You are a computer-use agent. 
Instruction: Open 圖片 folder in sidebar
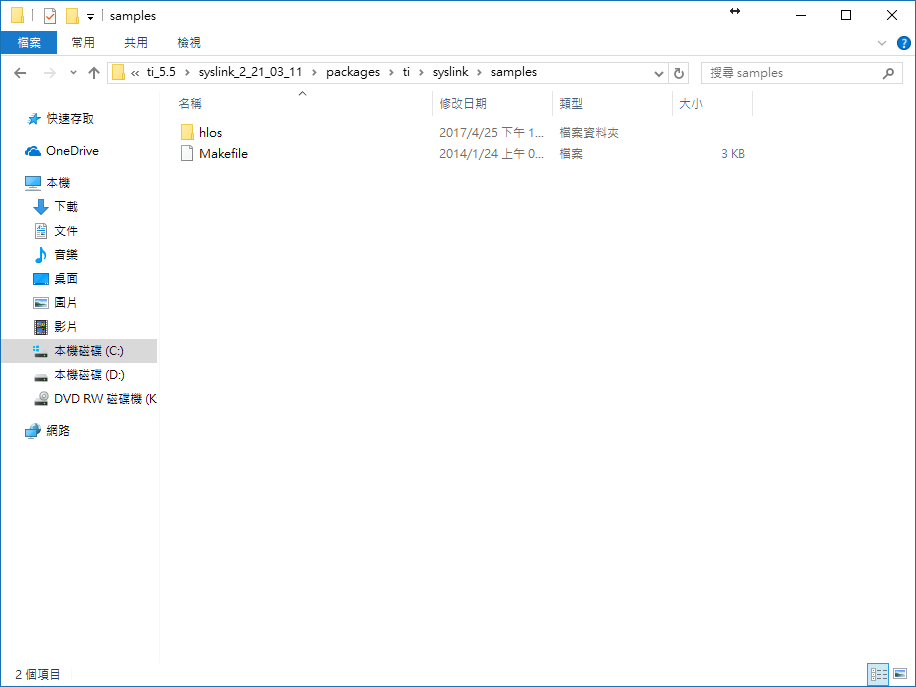click(66, 303)
